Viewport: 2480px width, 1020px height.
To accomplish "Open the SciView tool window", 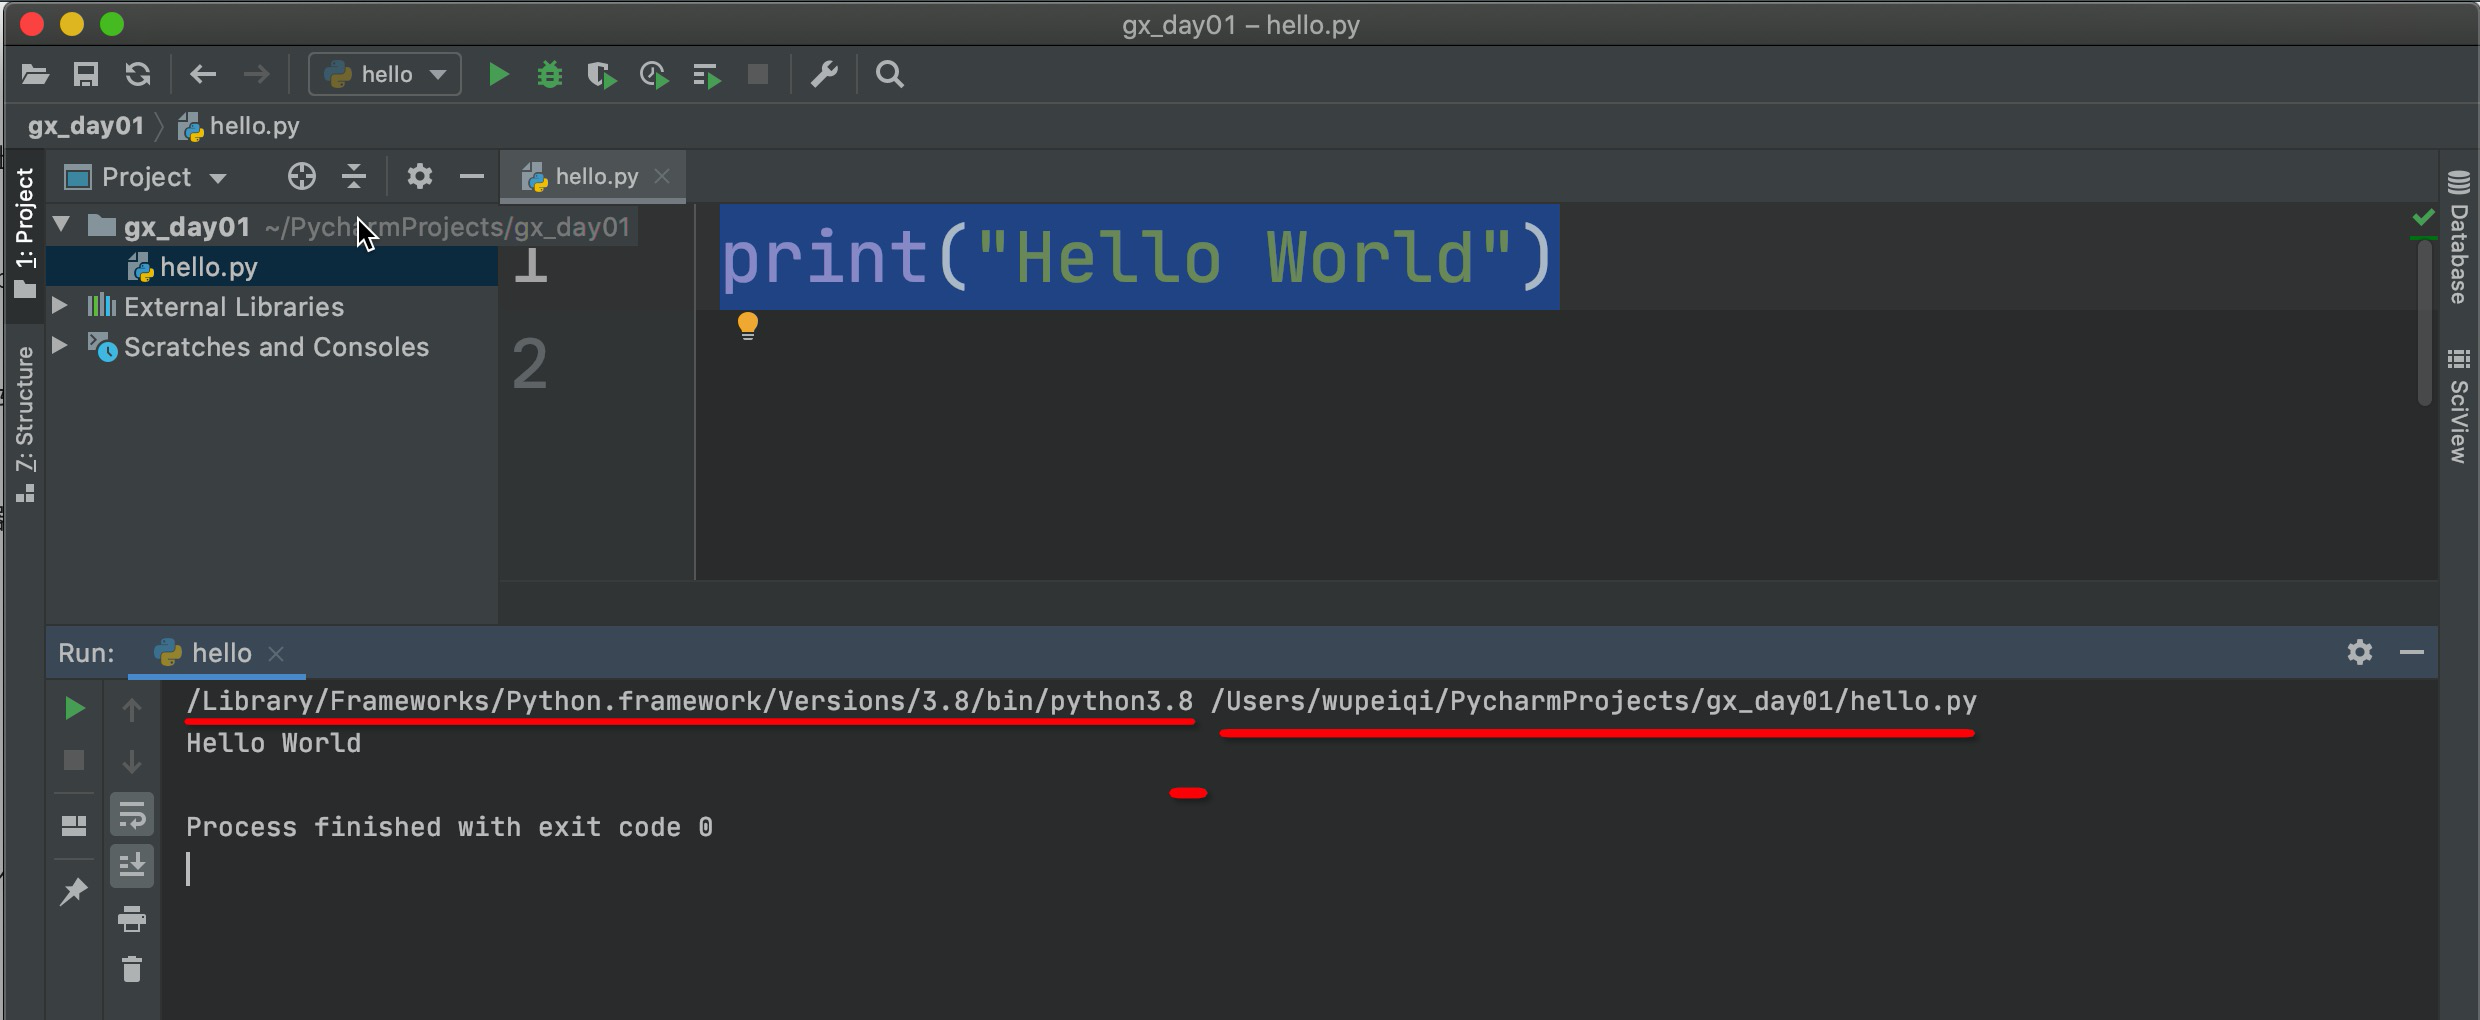I will 2459,405.
